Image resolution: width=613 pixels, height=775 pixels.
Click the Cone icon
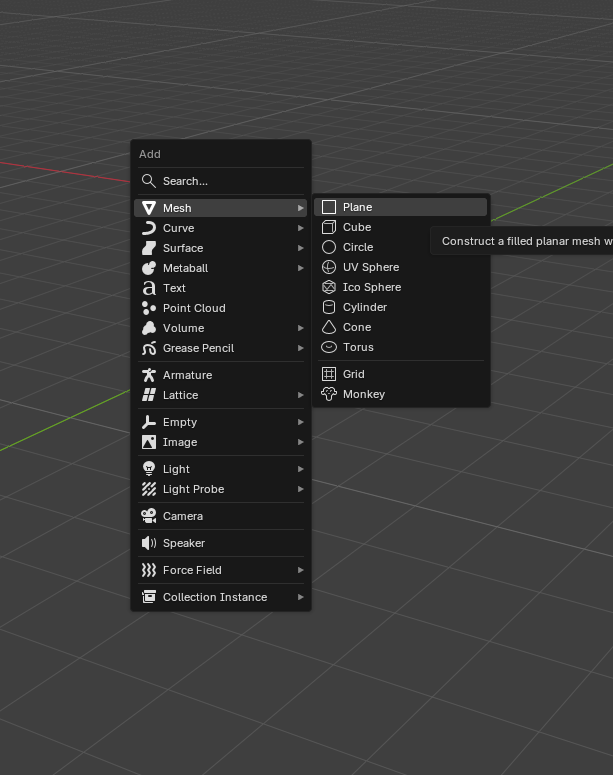click(329, 327)
